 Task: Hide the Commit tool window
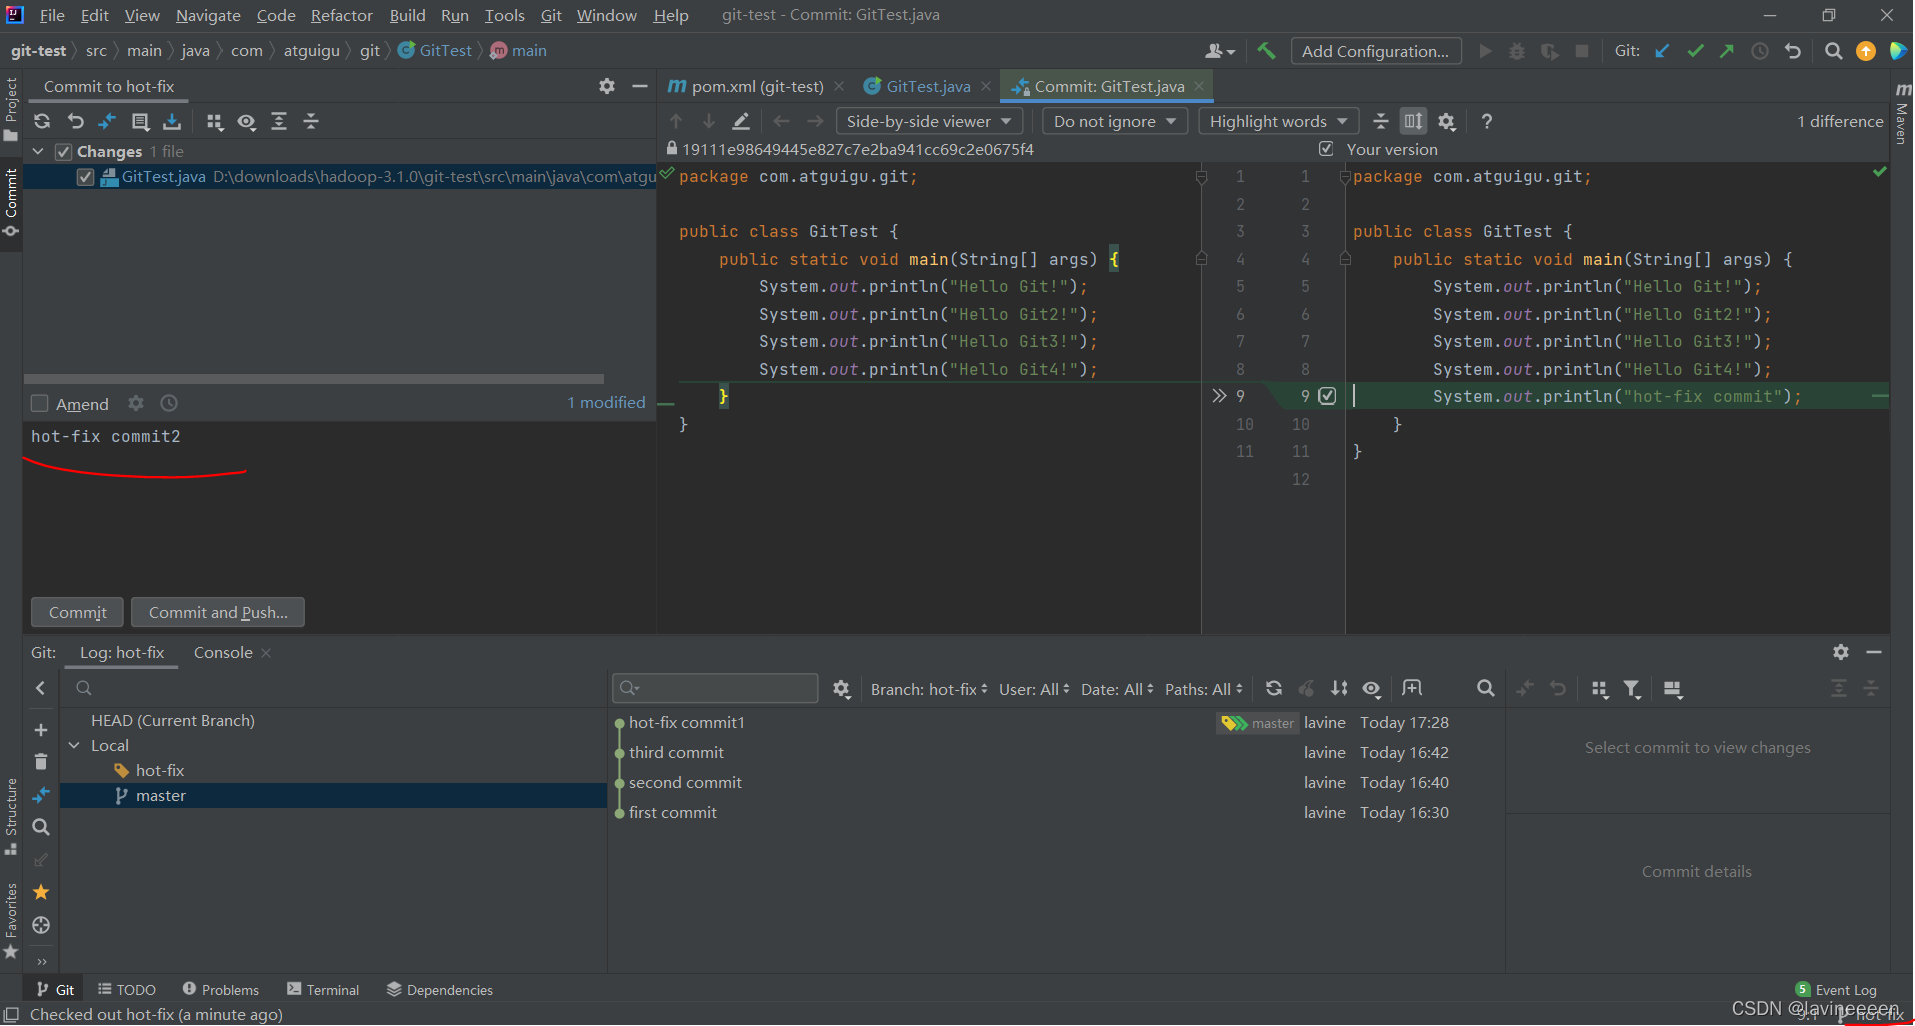click(x=640, y=86)
